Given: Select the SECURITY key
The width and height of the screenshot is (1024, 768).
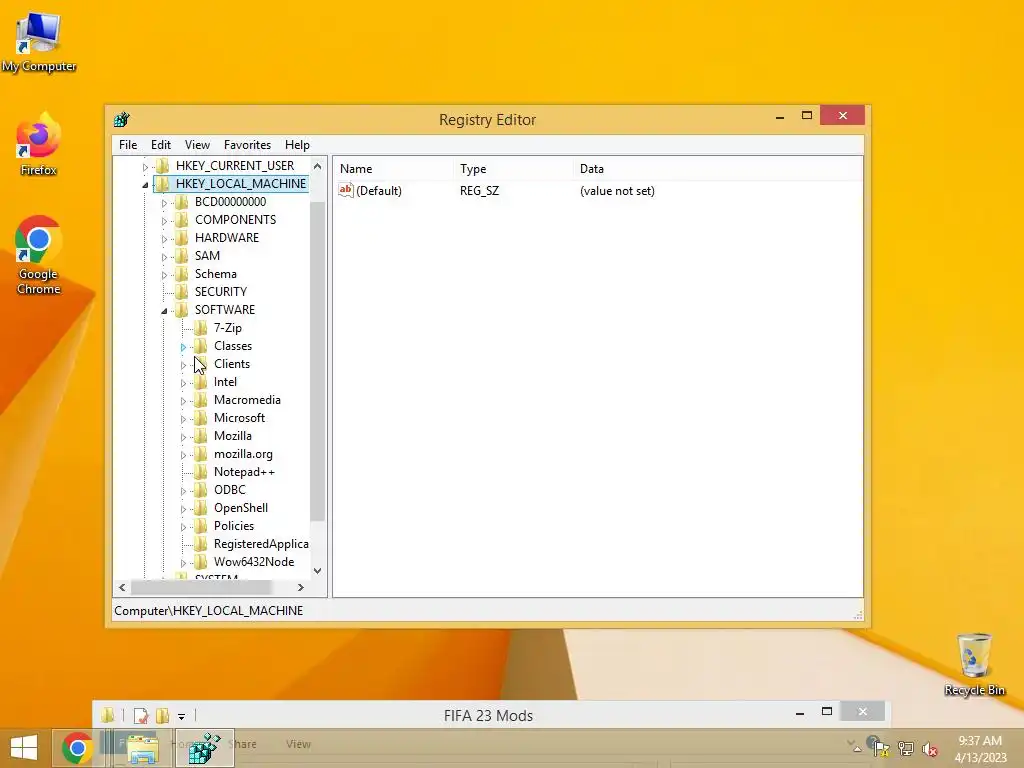Looking at the screenshot, I should pos(221,292).
